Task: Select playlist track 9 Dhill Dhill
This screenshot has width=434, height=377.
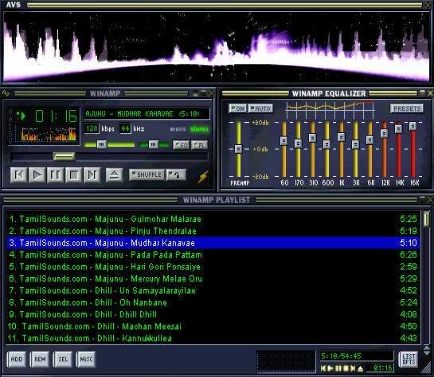Action: coord(213,314)
